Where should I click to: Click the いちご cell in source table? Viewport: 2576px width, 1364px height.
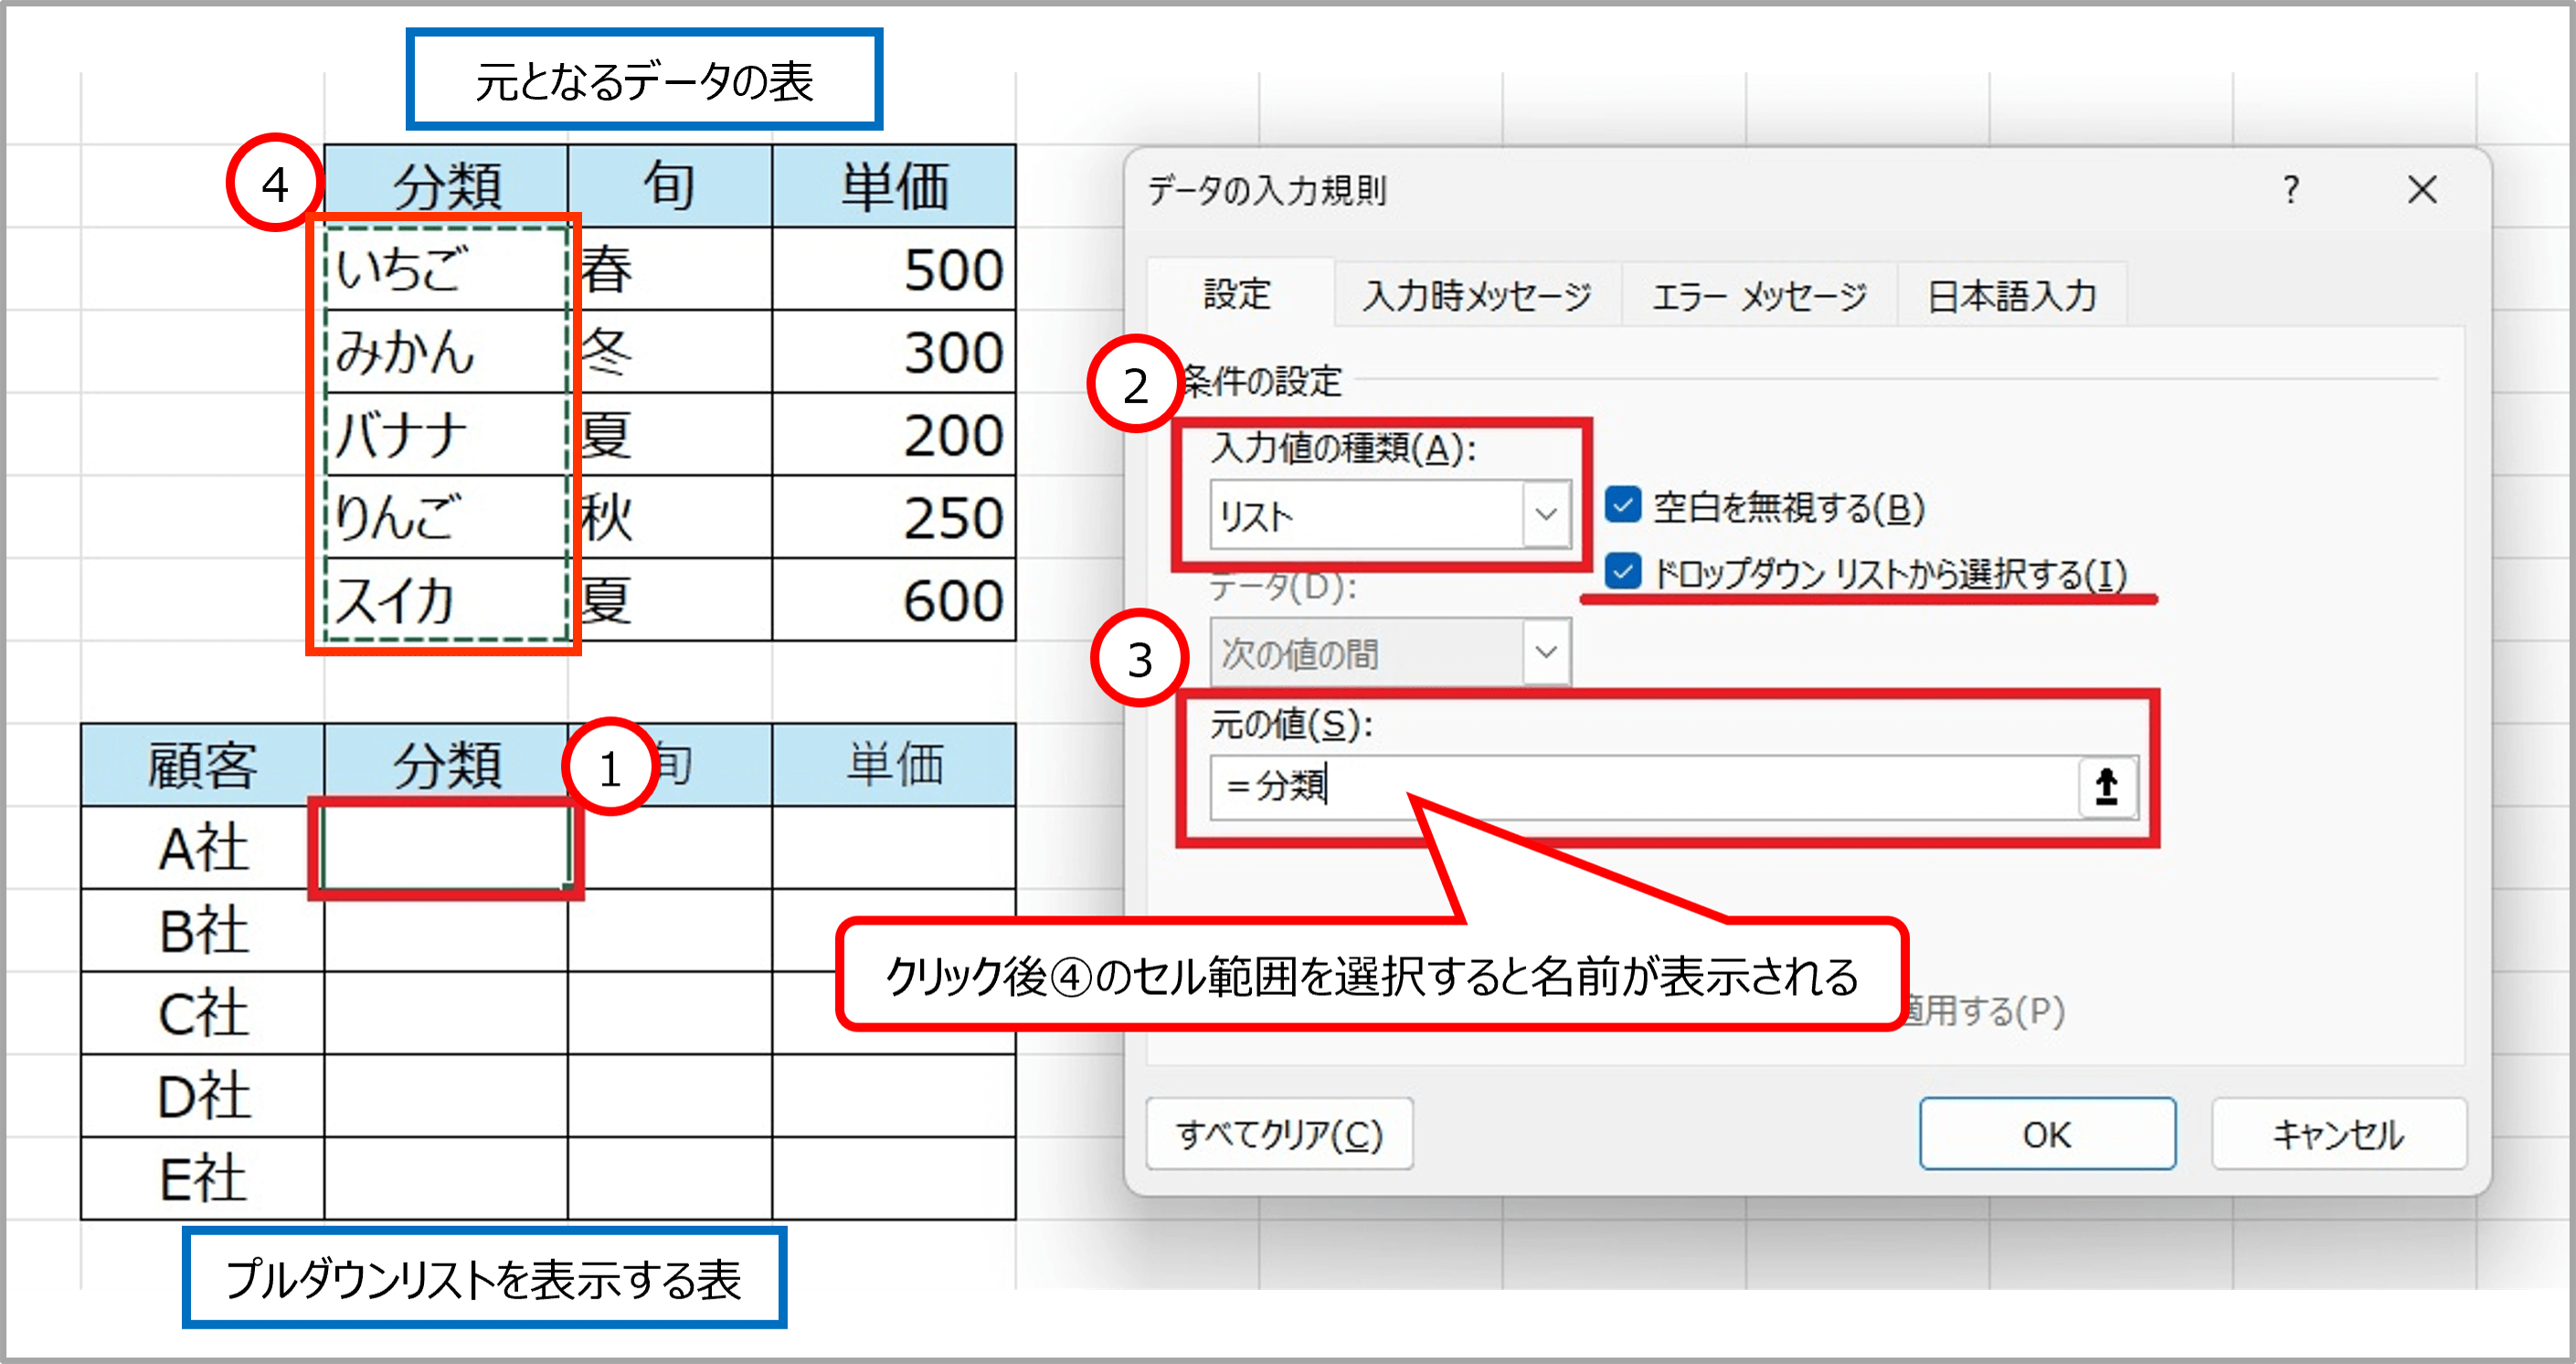click(x=445, y=269)
